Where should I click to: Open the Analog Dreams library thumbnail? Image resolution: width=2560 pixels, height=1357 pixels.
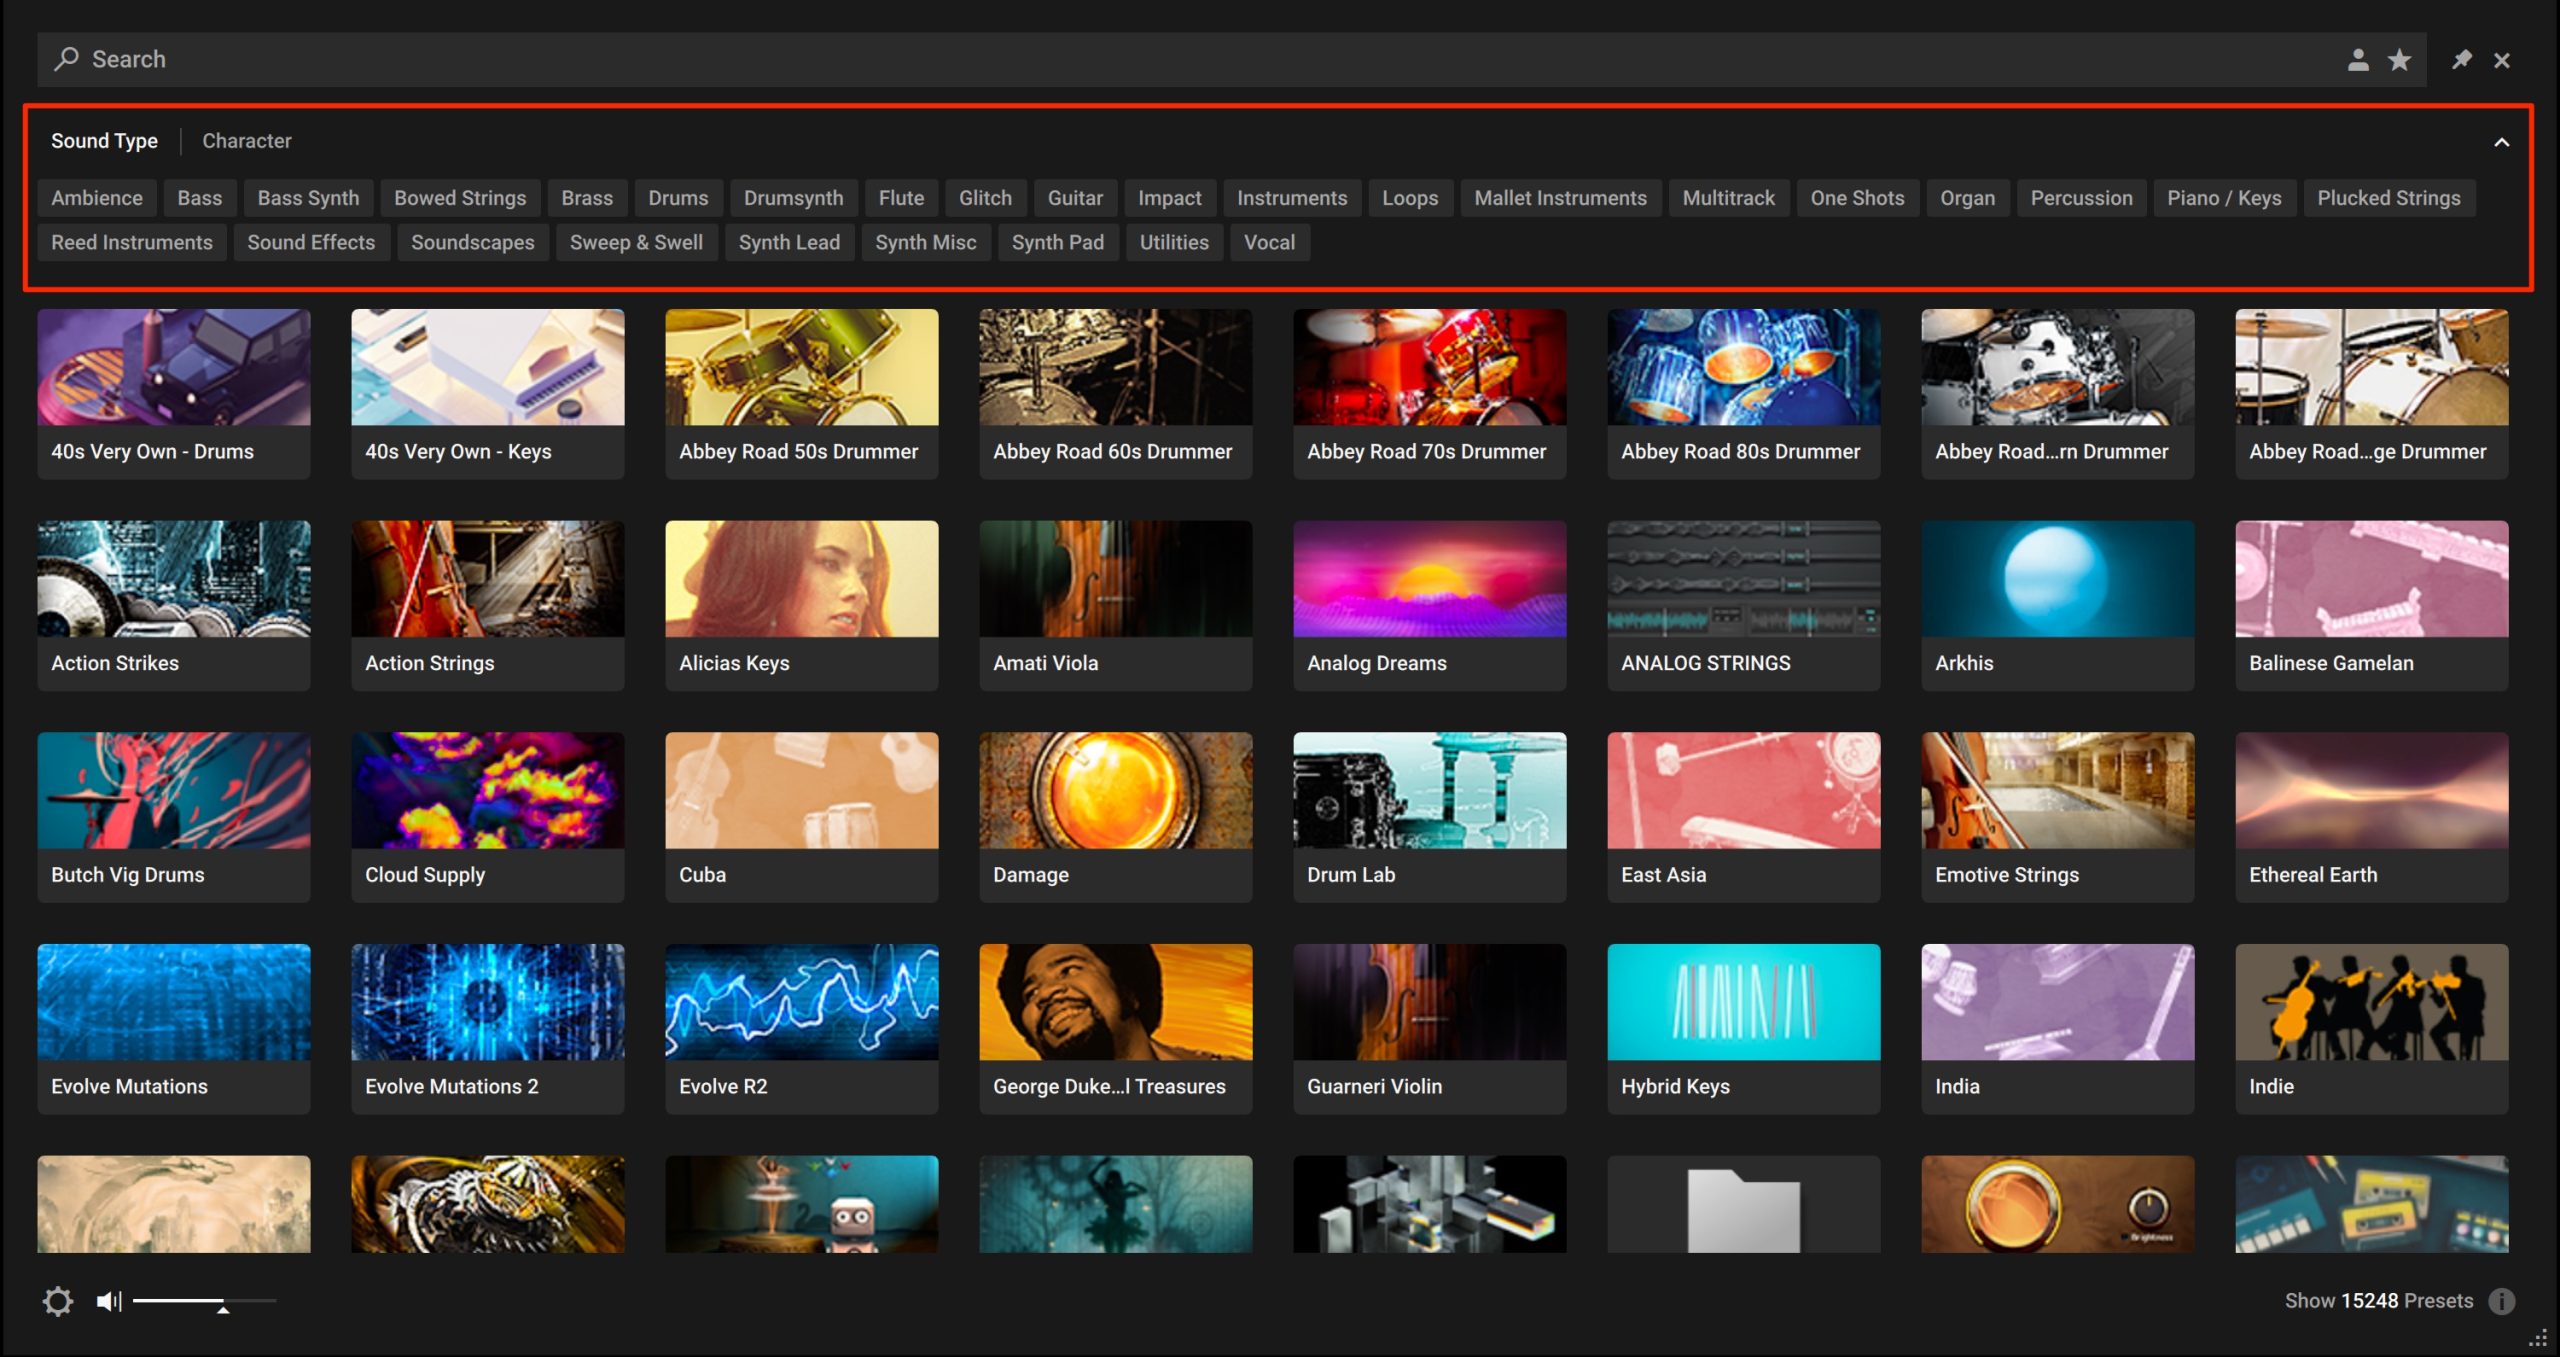(x=1429, y=579)
